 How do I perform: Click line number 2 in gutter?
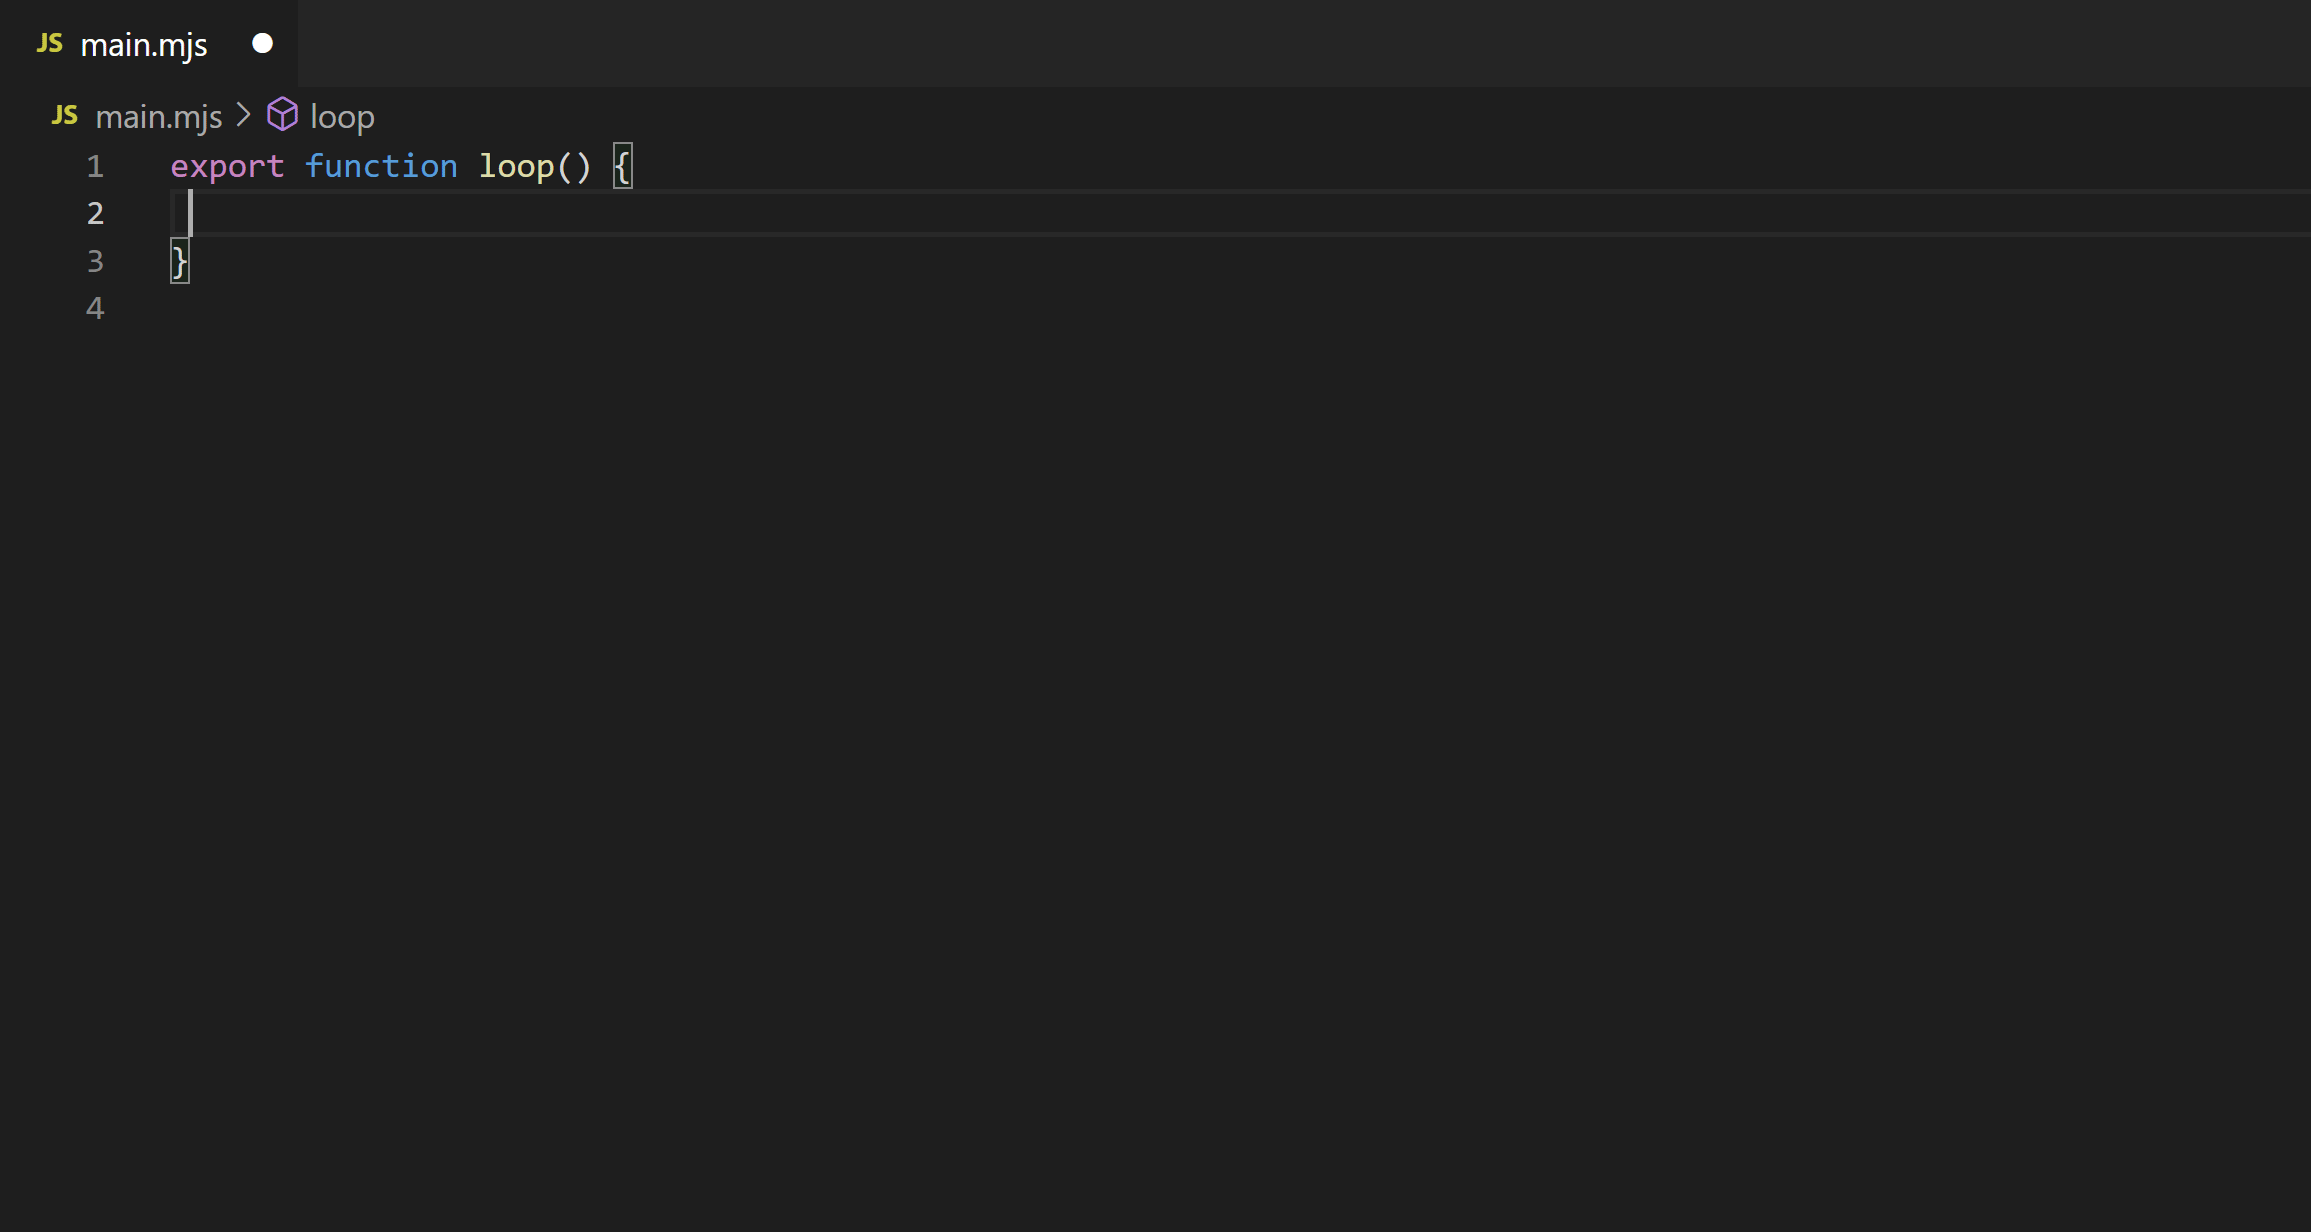pos(95,213)
